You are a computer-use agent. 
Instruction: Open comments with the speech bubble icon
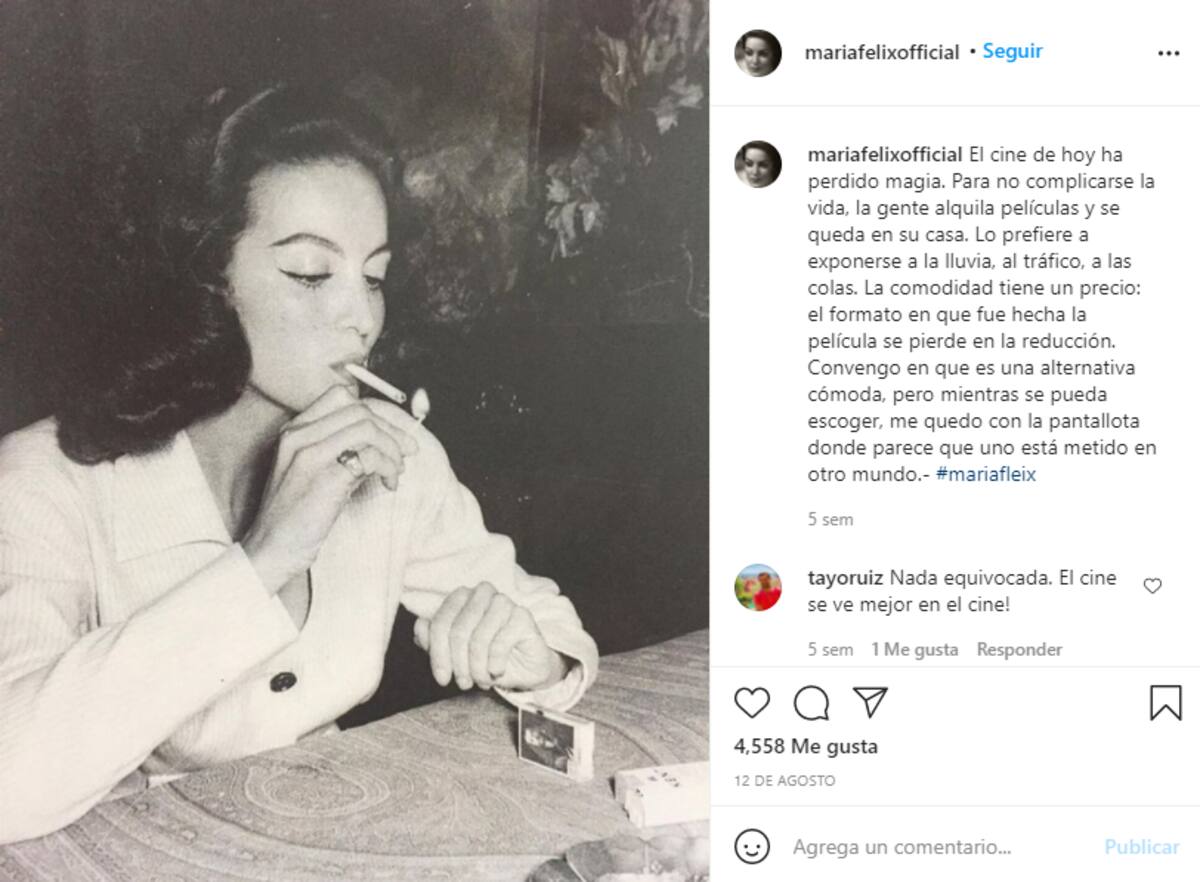[811, 703]
